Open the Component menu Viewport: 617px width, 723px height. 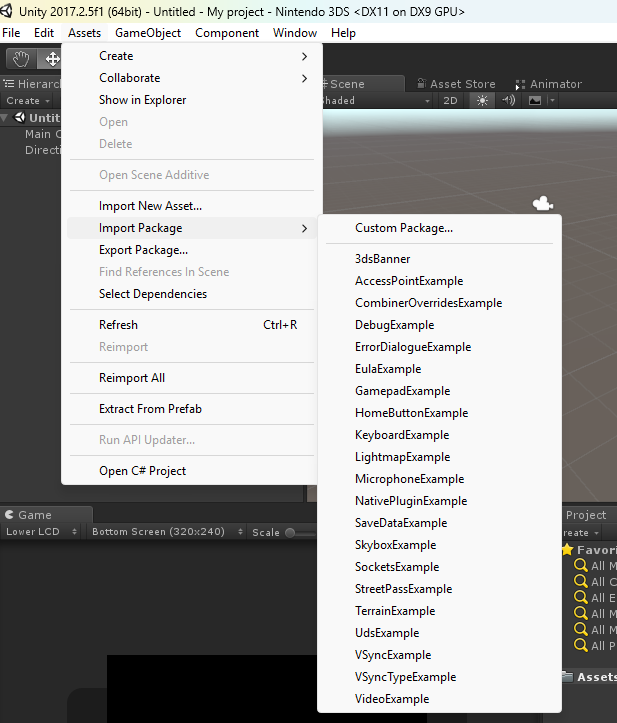tap(227, 33)
